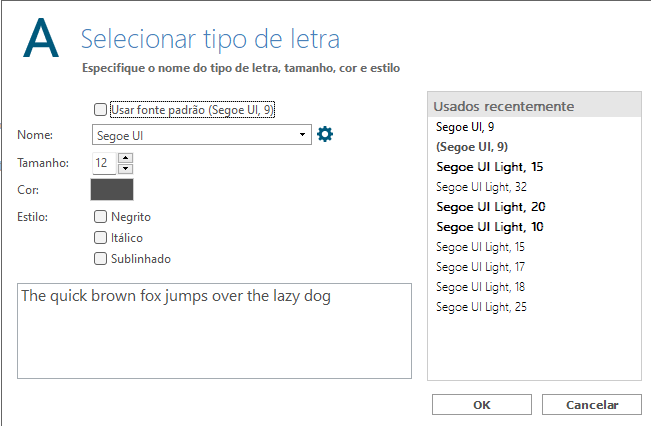
Task: Toggle the Negrito style checkbox
Action: pyautogui.click(x=100, y=216)
